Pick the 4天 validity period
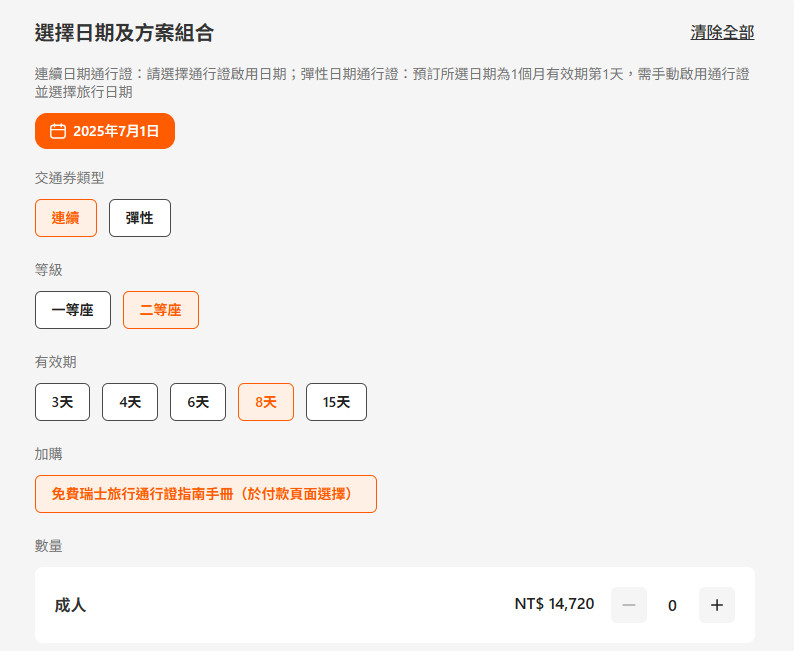 pos(130,402)
